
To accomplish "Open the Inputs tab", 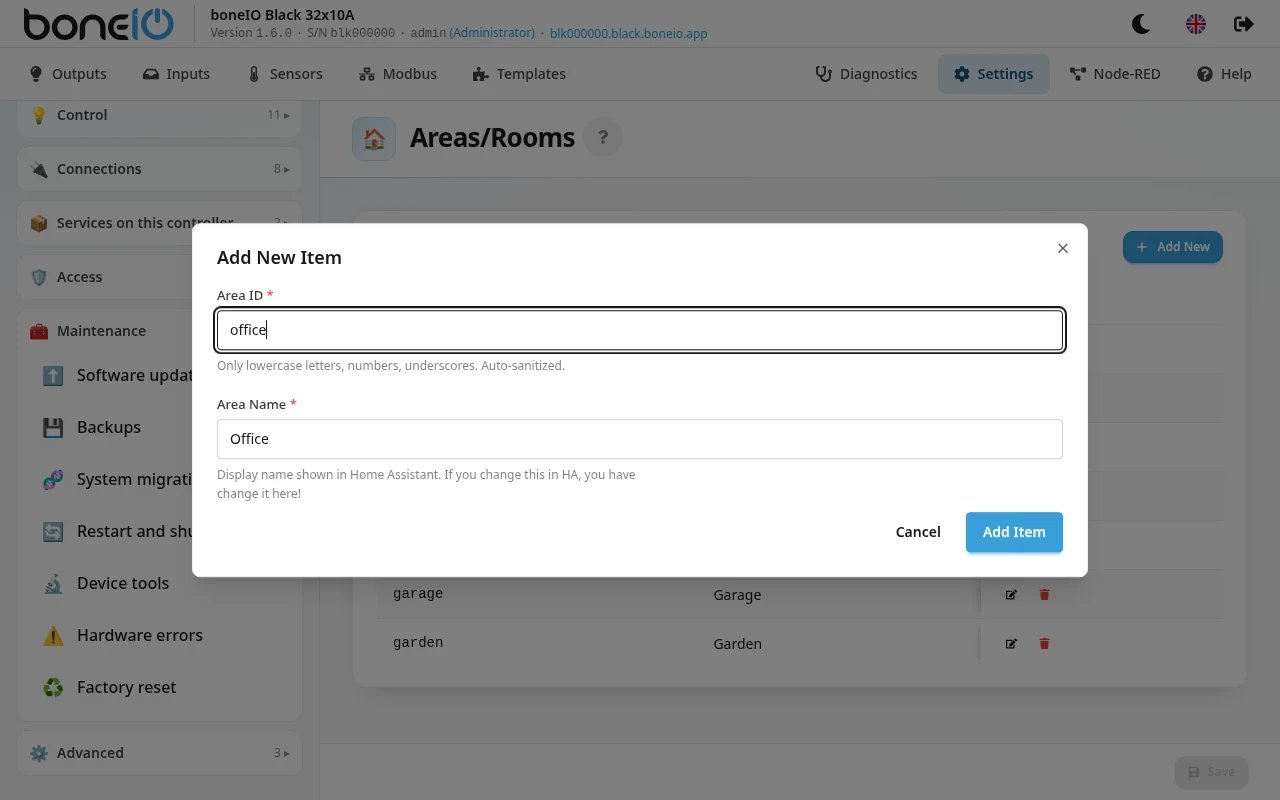I will pos(176,74).
